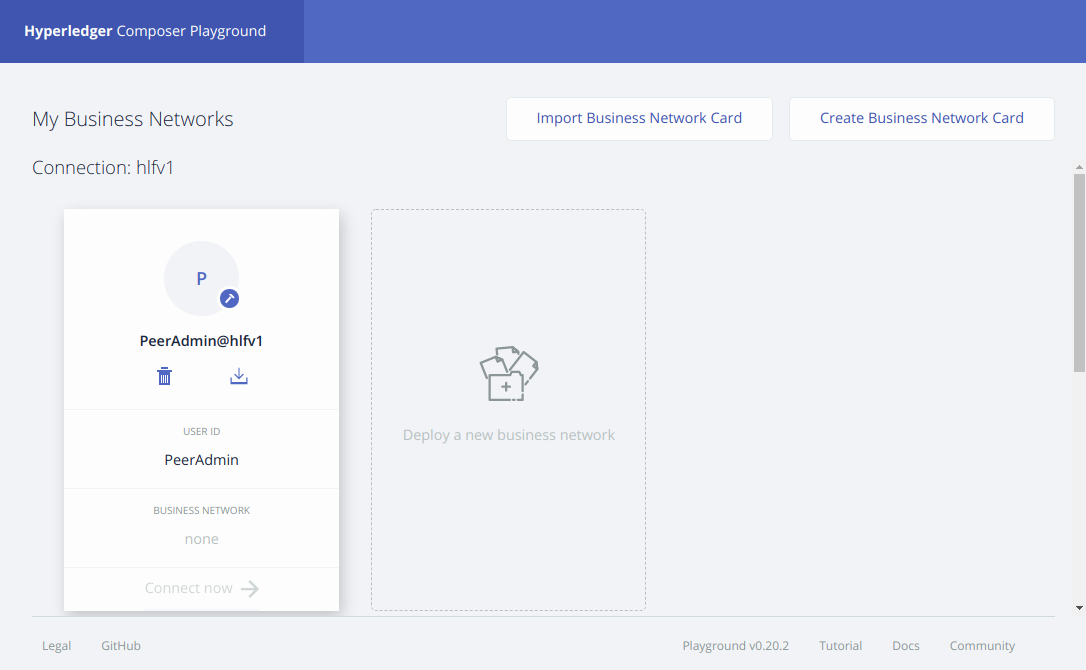Open the Legal footer link

click(x=56, y=646)
